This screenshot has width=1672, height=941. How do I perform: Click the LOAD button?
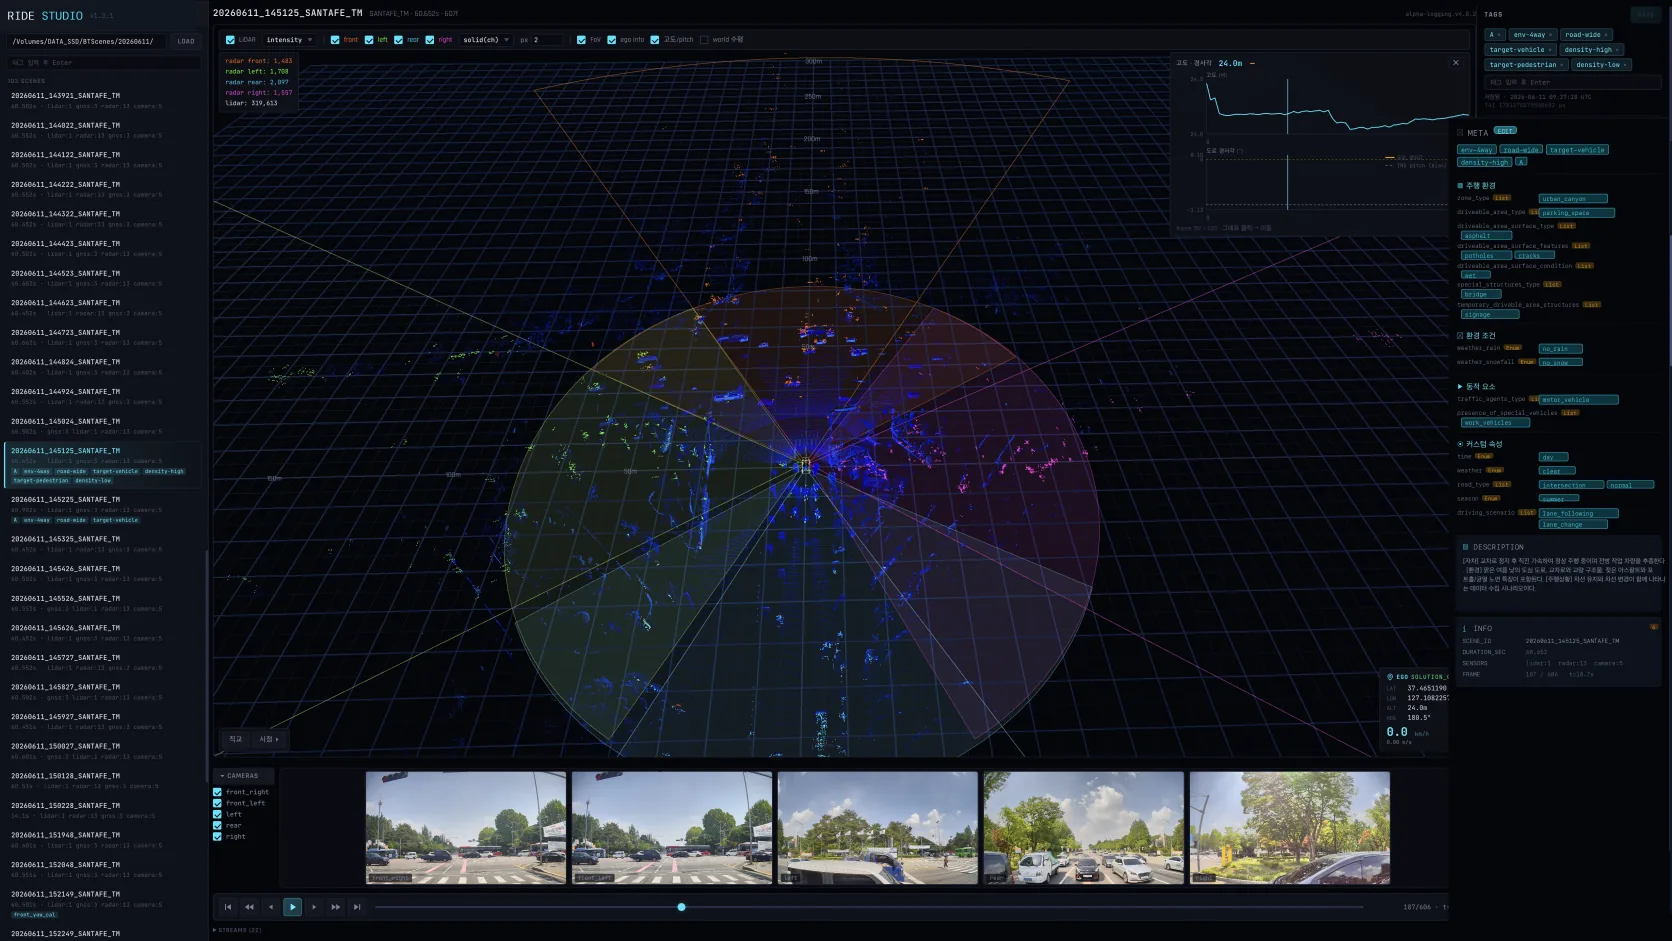point(186,42)
